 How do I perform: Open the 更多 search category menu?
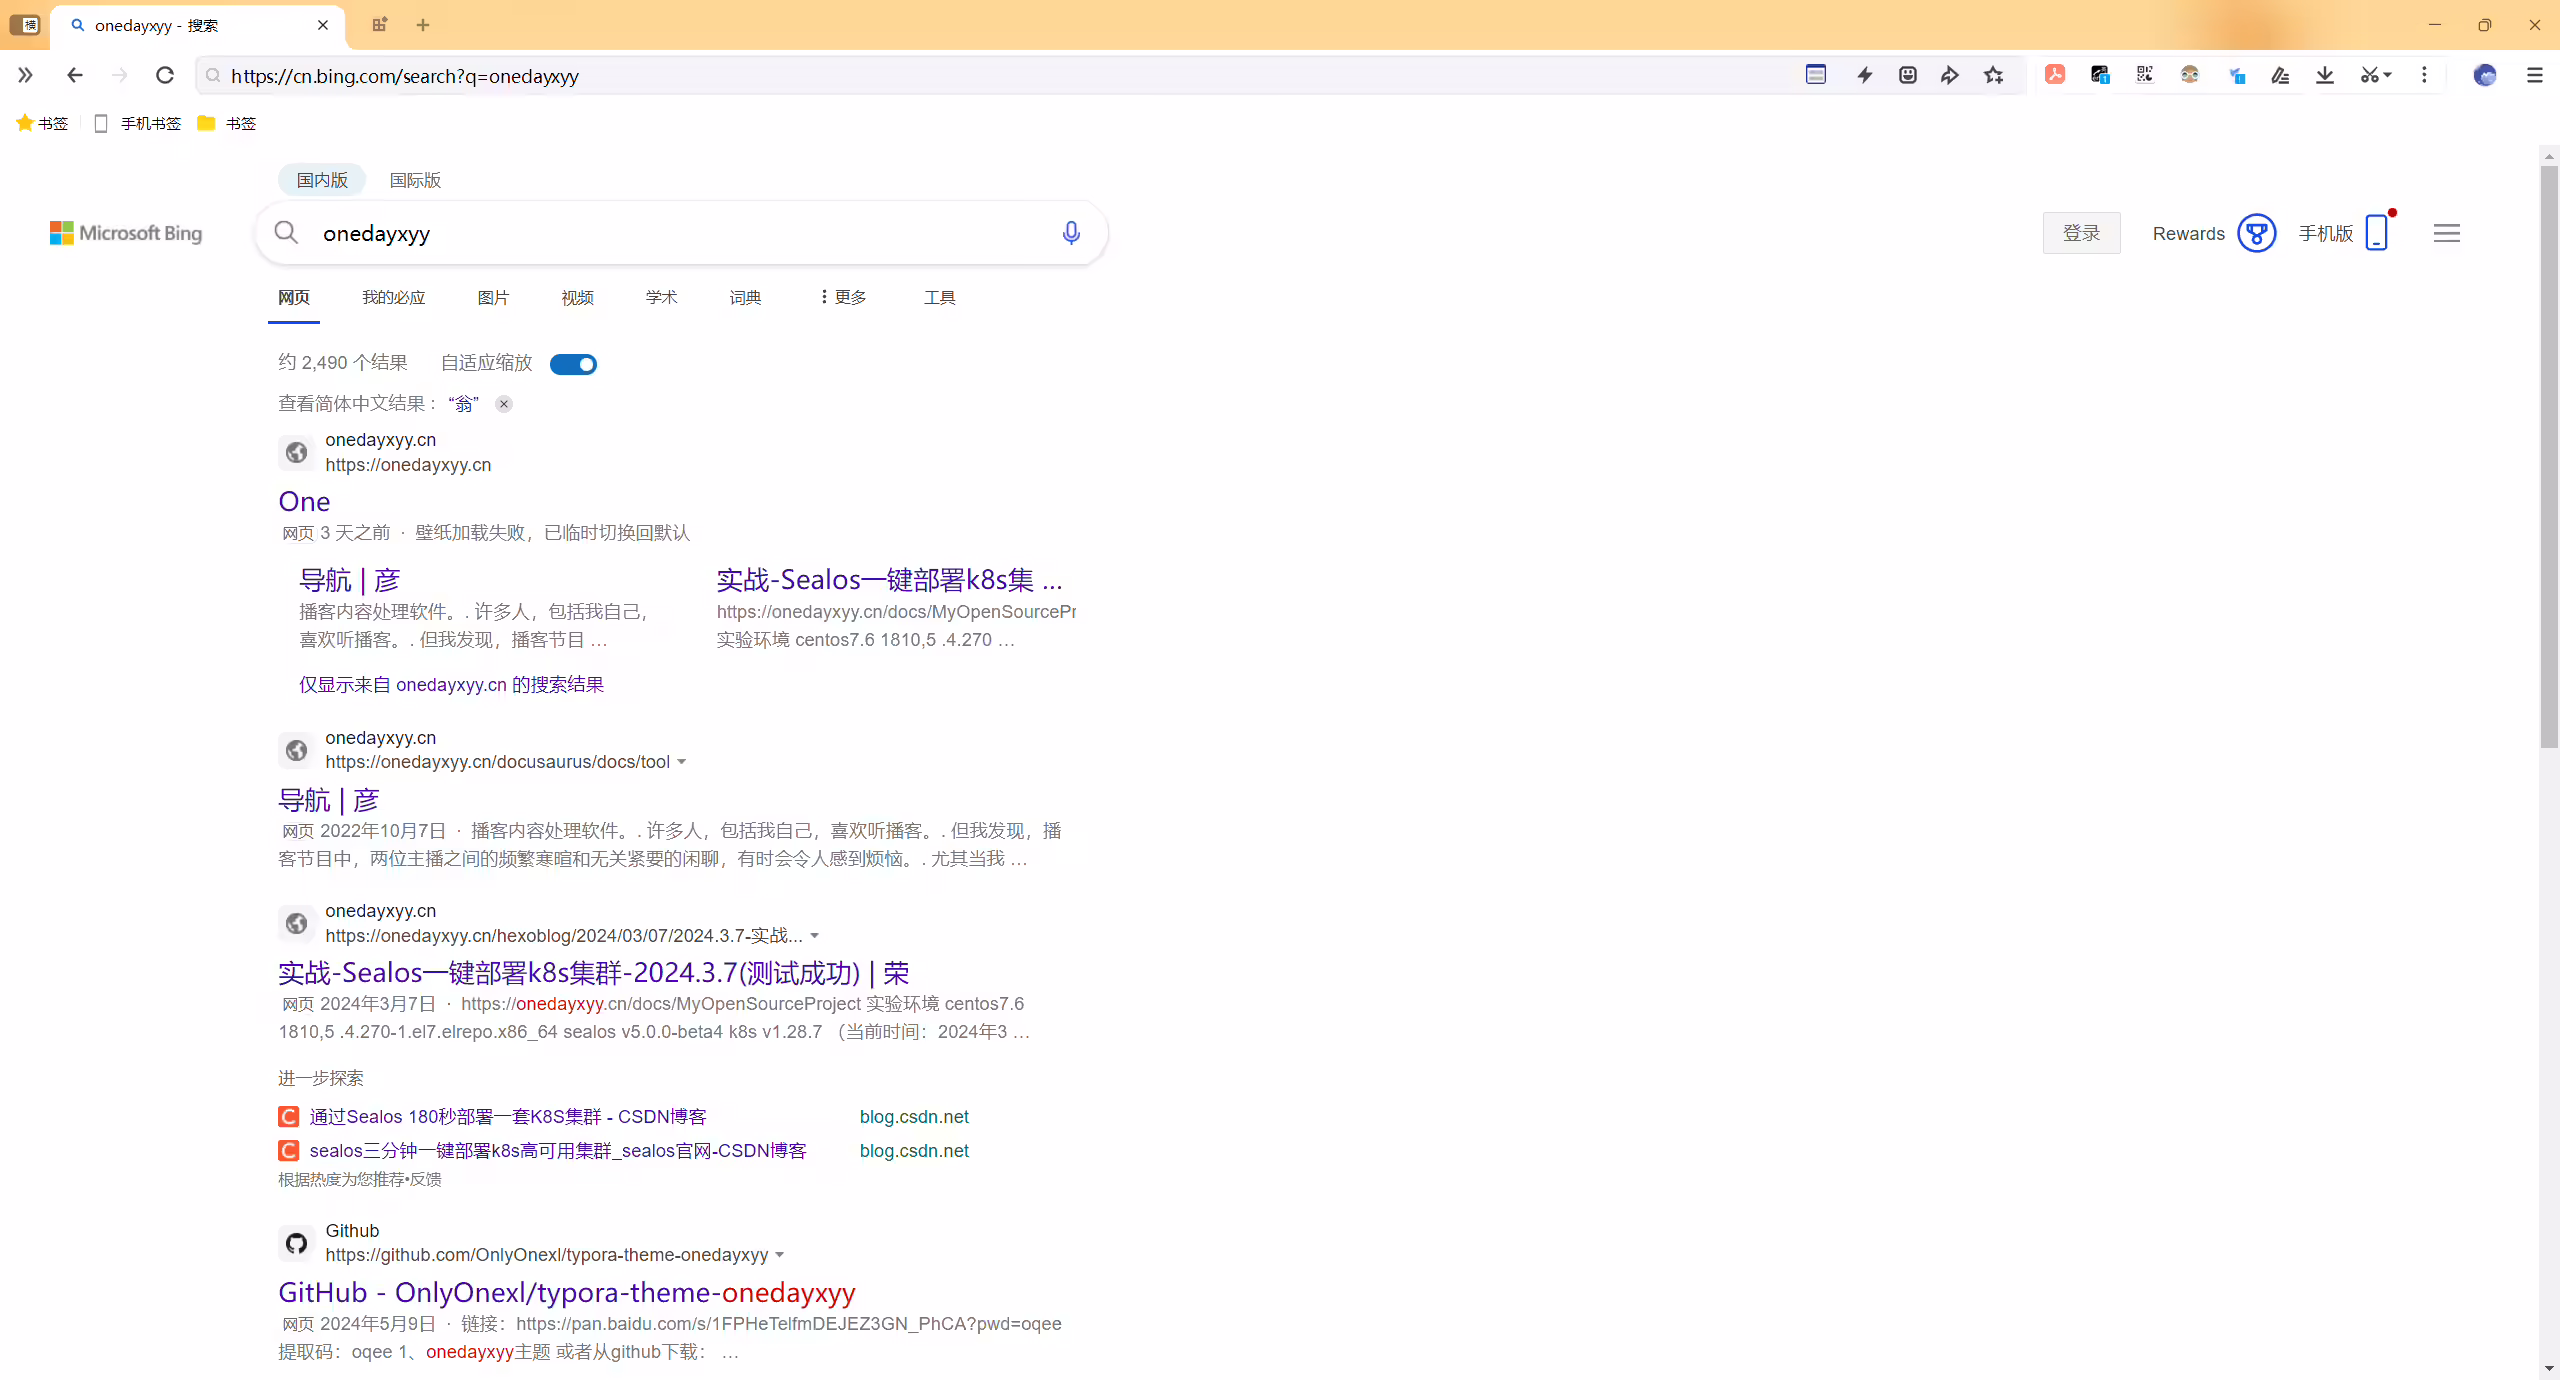843,297
